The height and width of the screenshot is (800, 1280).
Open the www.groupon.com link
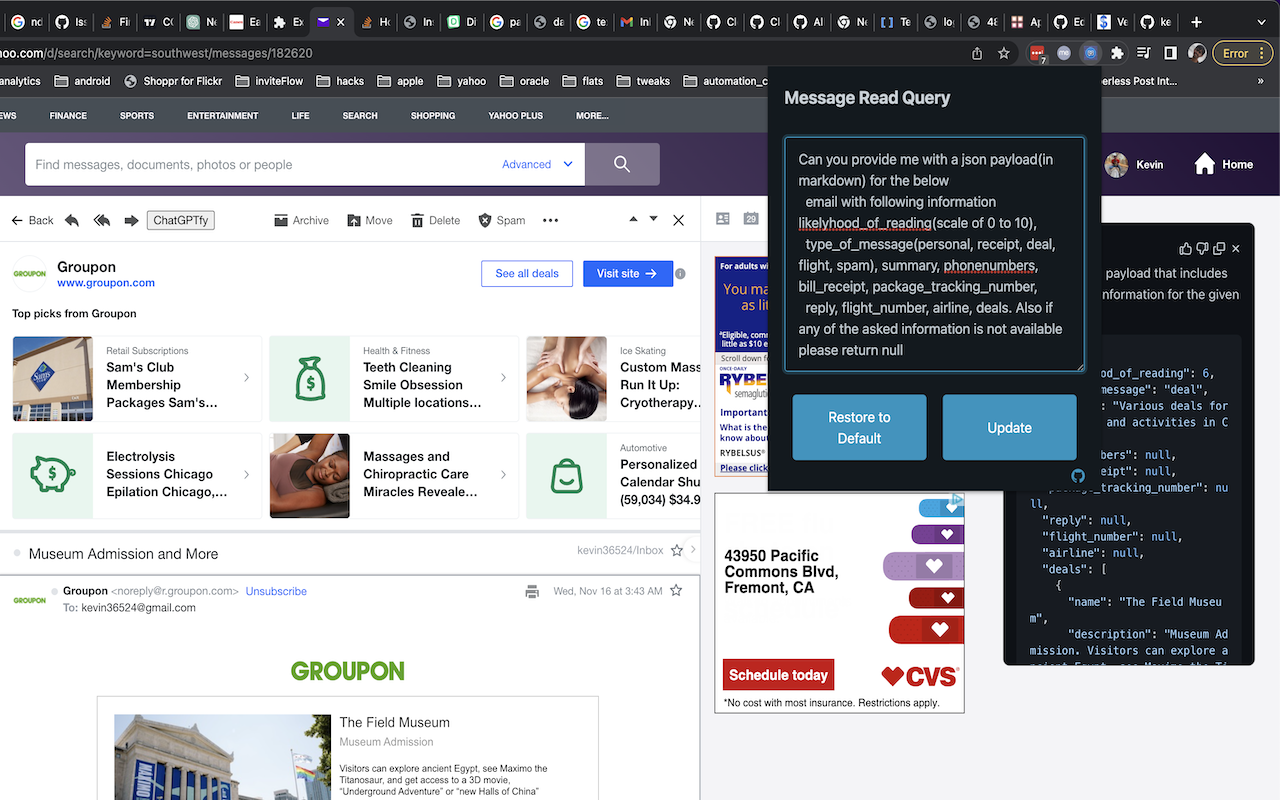click(106, 283)
